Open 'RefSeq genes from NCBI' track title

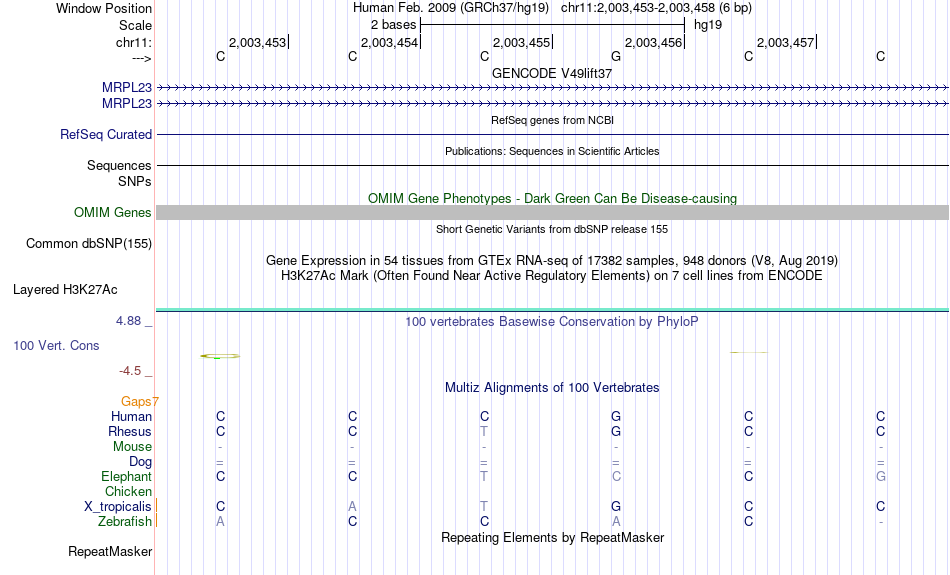pyautogui.click(x=552, y=120)
